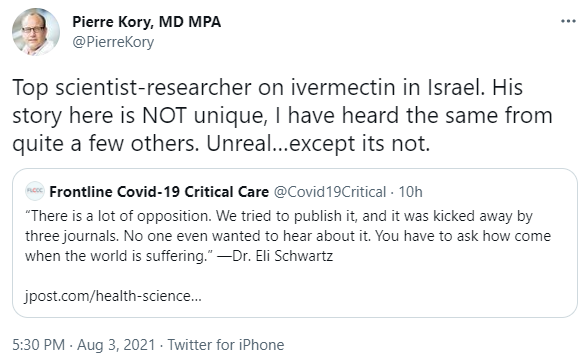Click the 'three journals' line in quote
The image size is (584, 364).
click(x=288, y=236)
